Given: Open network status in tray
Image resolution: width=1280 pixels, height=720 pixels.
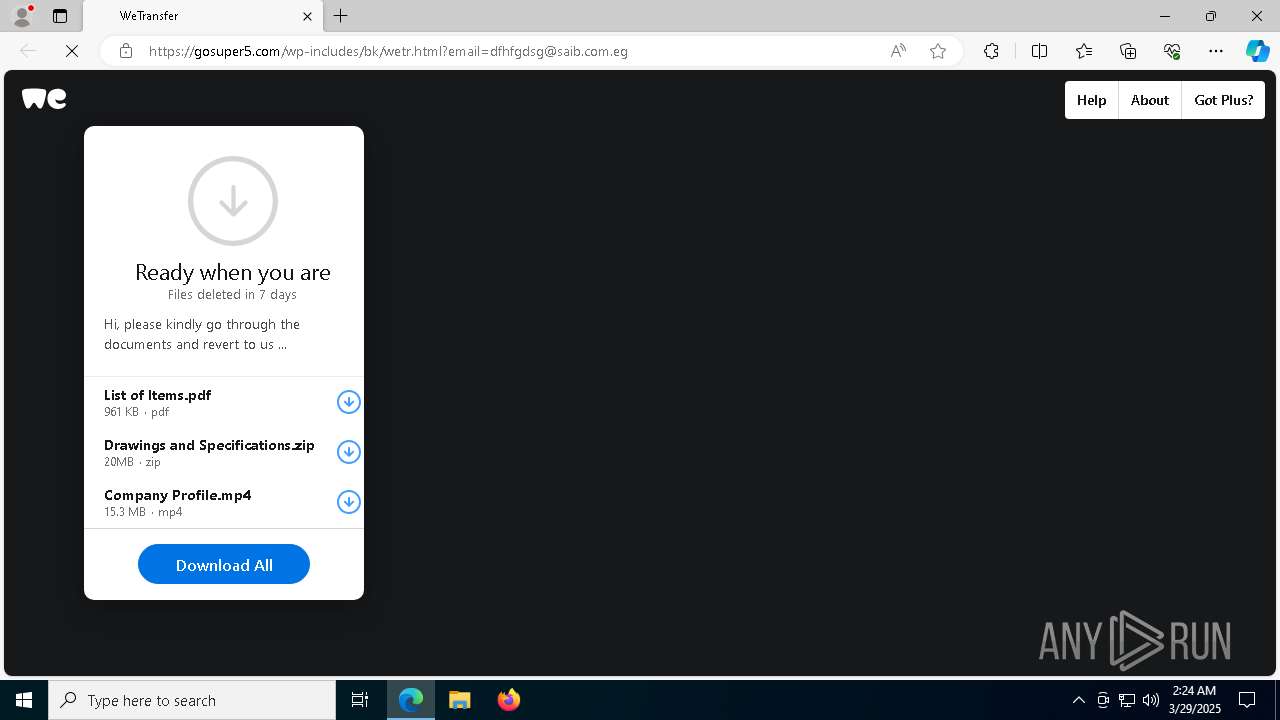Looking at the screenshot, I should click(1126, 700).
